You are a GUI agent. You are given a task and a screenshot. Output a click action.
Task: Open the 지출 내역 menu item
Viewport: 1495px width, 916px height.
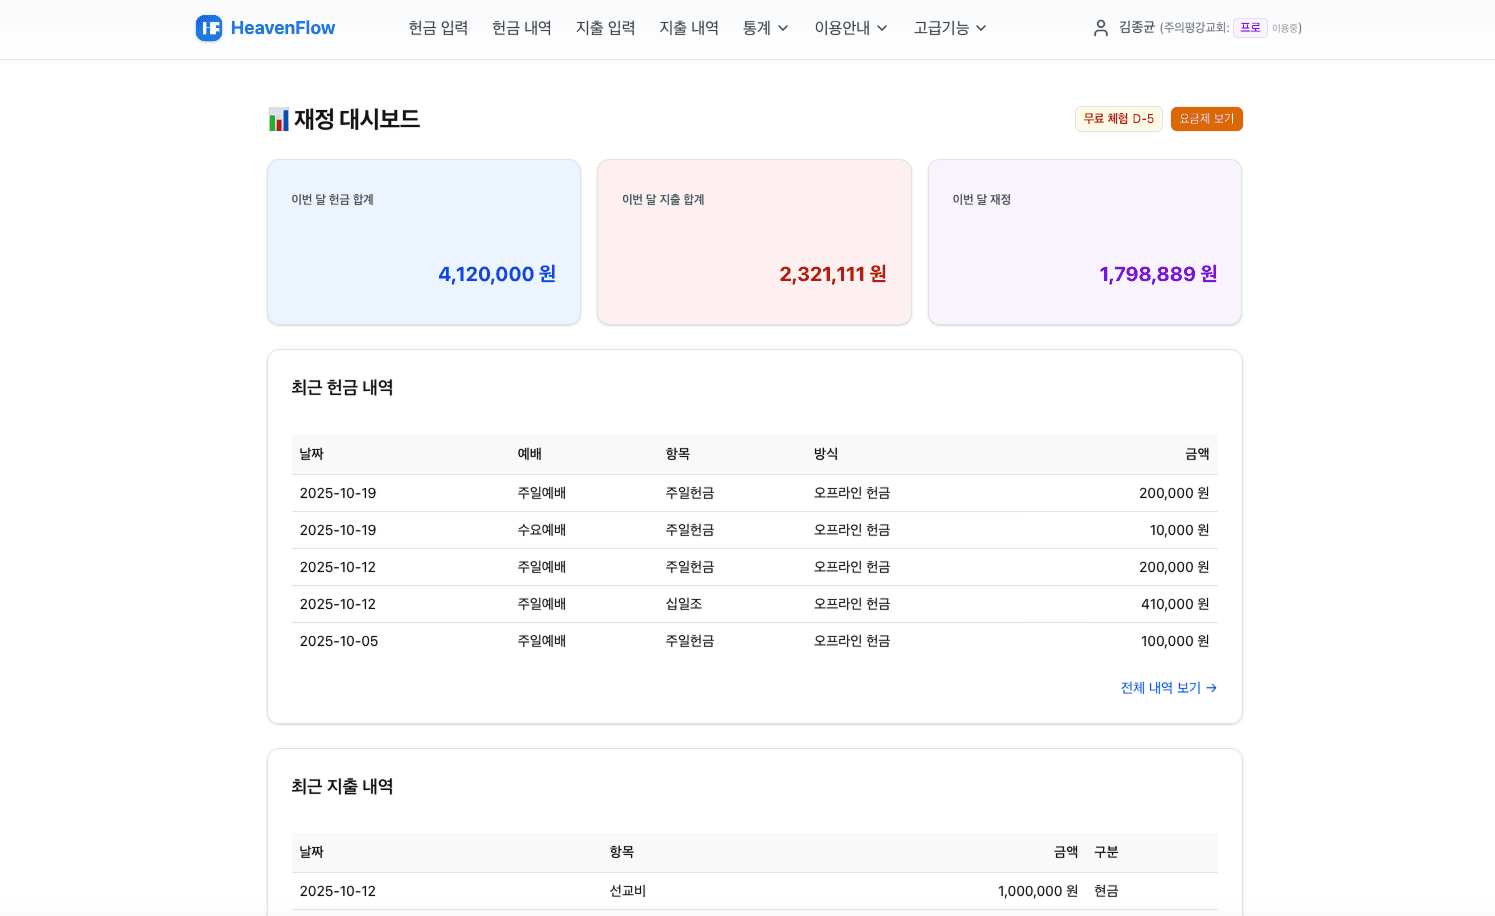(688, 27)
